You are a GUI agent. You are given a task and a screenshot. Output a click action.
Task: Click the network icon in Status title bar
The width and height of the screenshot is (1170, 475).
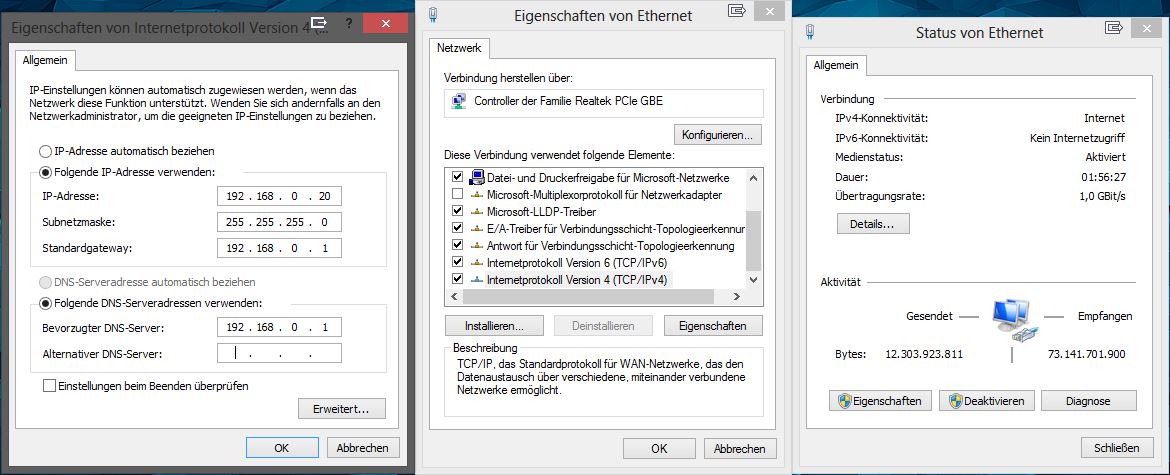810,31
